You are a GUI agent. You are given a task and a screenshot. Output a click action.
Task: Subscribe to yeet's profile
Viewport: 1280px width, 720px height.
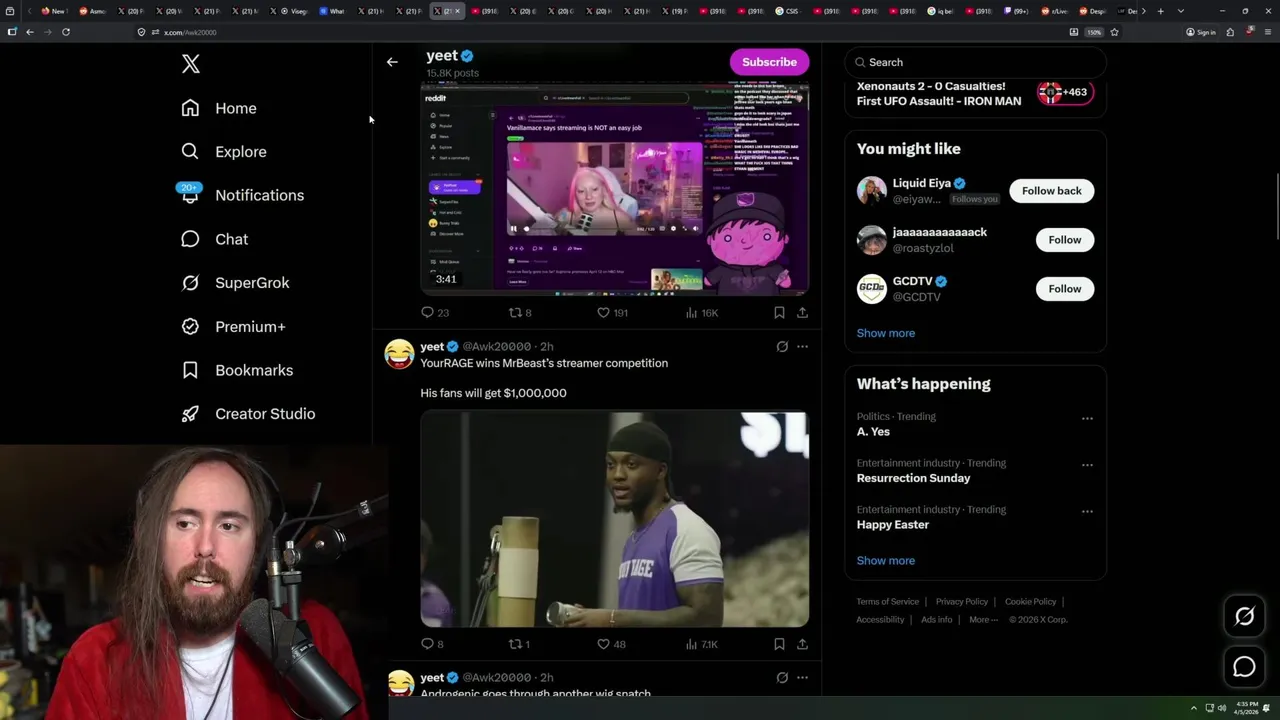[769, 62]
